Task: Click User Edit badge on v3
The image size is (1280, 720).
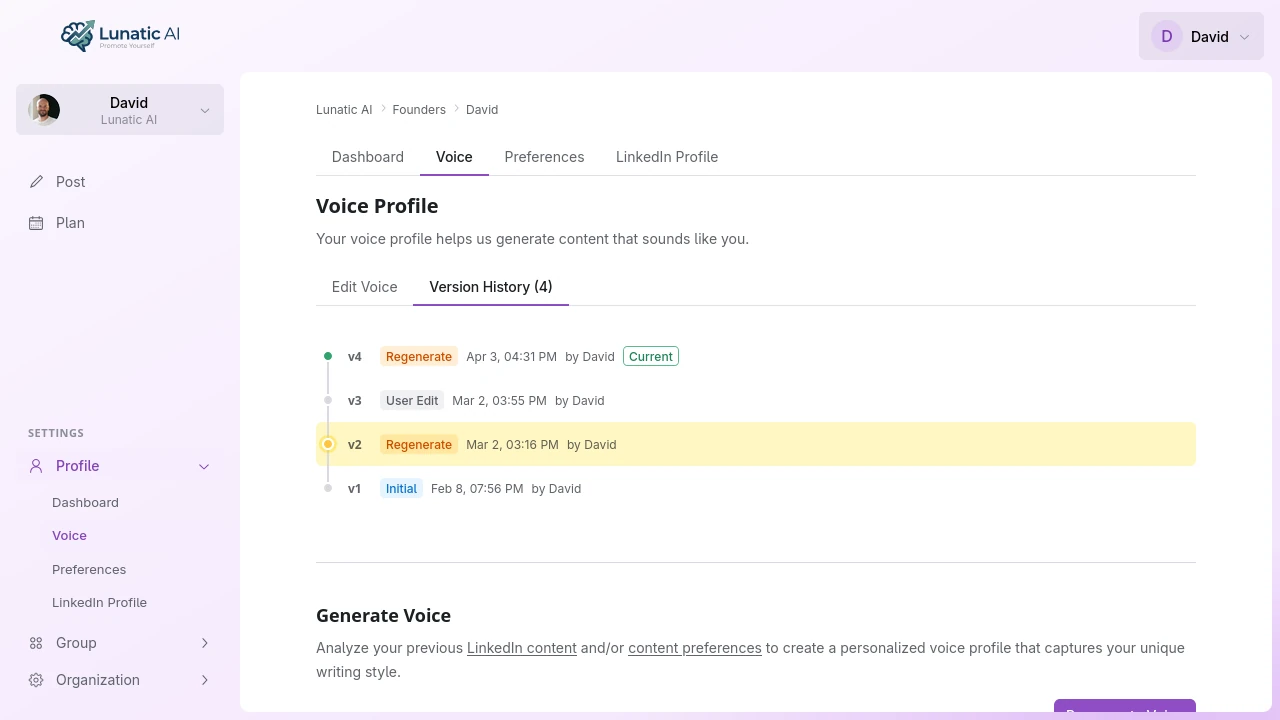Action: [x=412, y=400]
